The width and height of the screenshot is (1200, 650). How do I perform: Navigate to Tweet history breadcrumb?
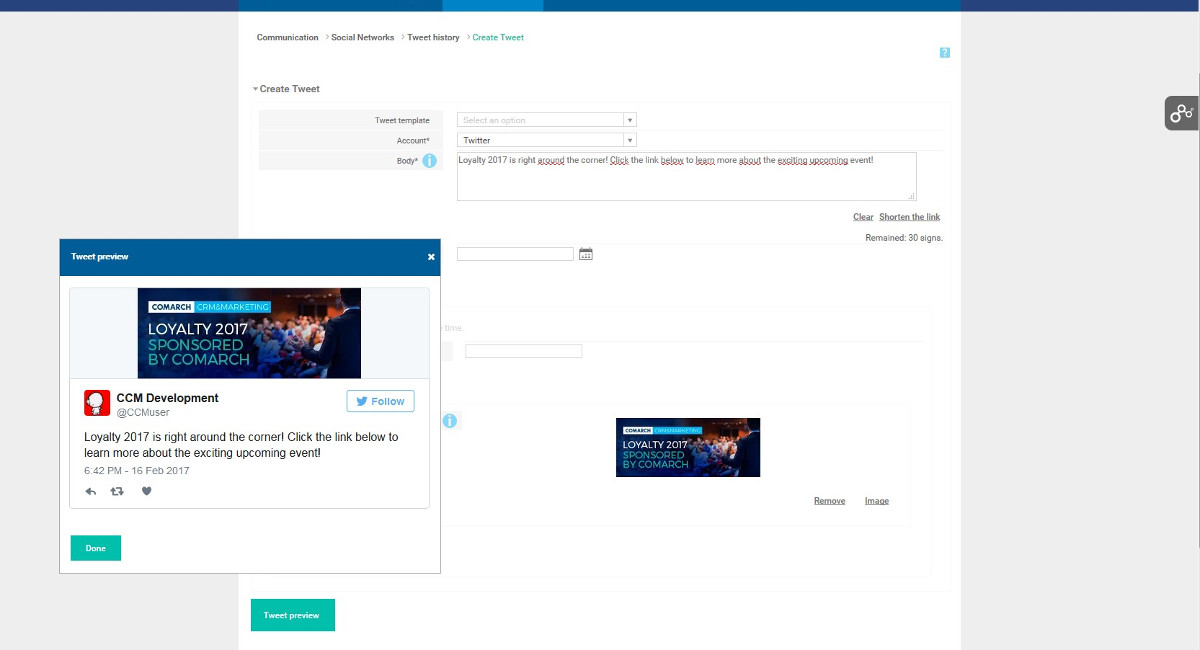click(433, 38)
